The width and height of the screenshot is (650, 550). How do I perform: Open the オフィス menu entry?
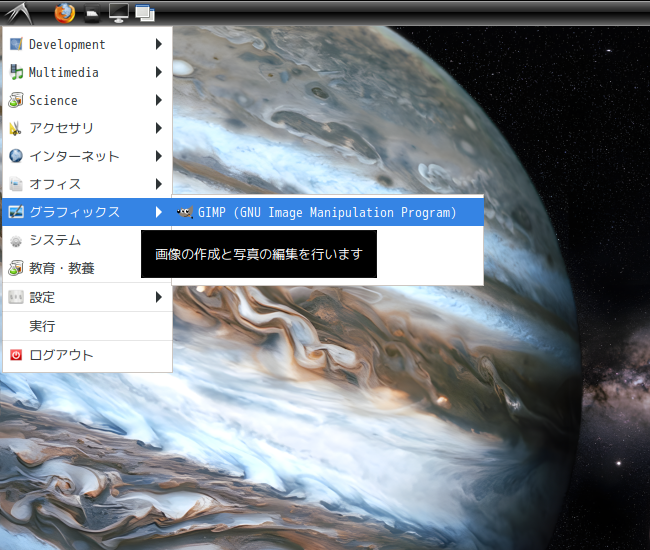87,184
